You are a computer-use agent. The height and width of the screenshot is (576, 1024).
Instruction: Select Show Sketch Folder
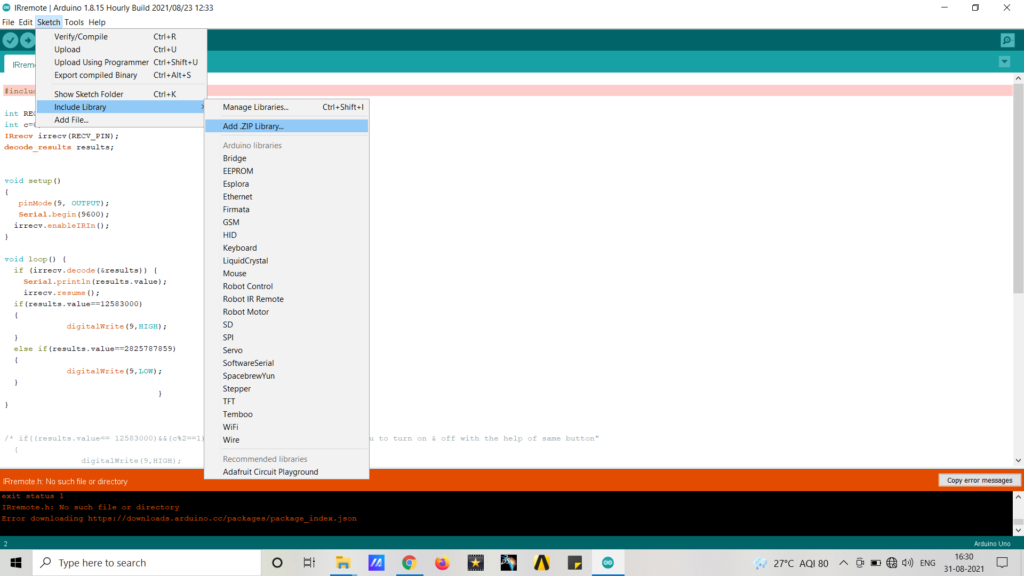pos(121,94)
